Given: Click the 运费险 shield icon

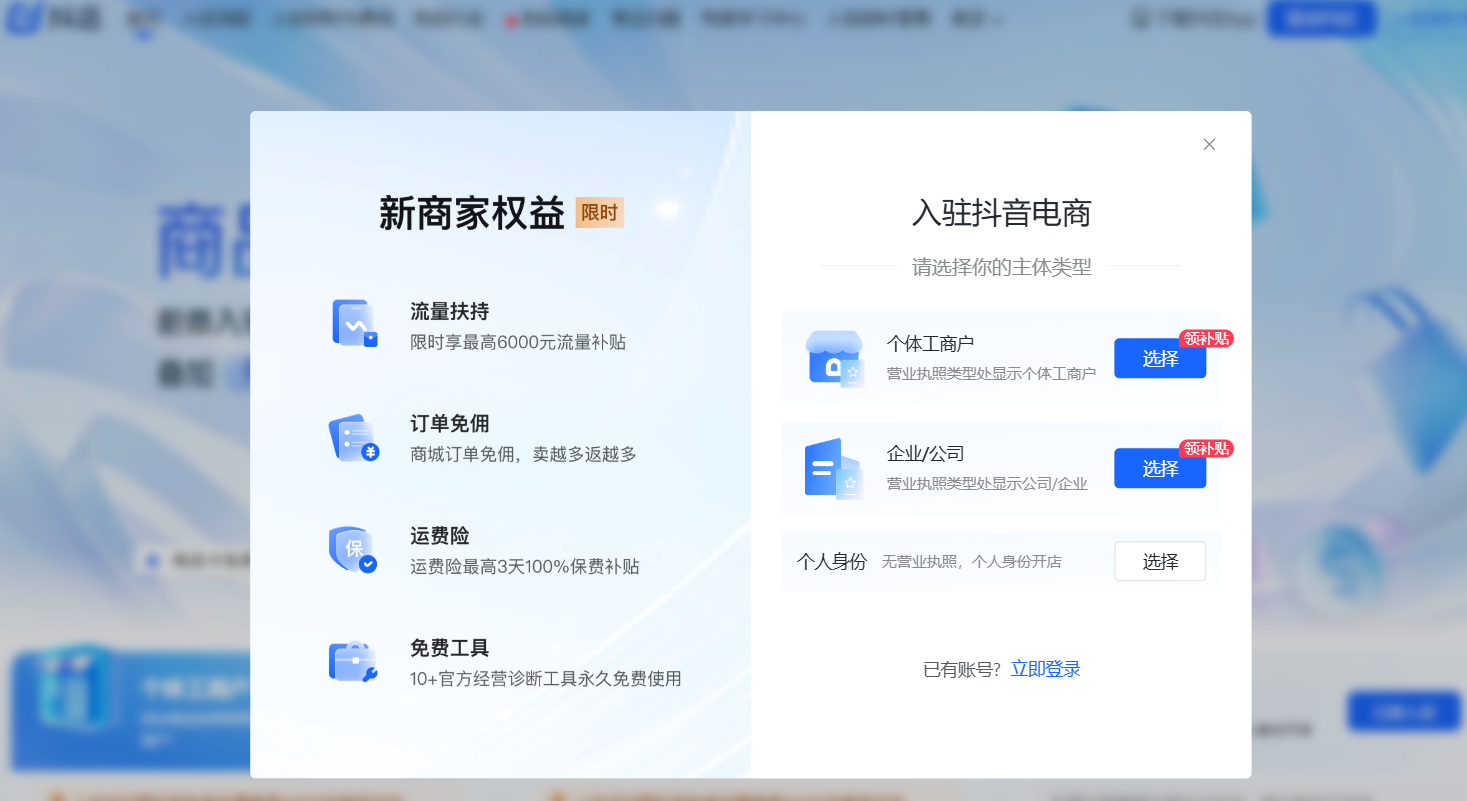Looking at the screenshot, I should [x=353, y=549].
